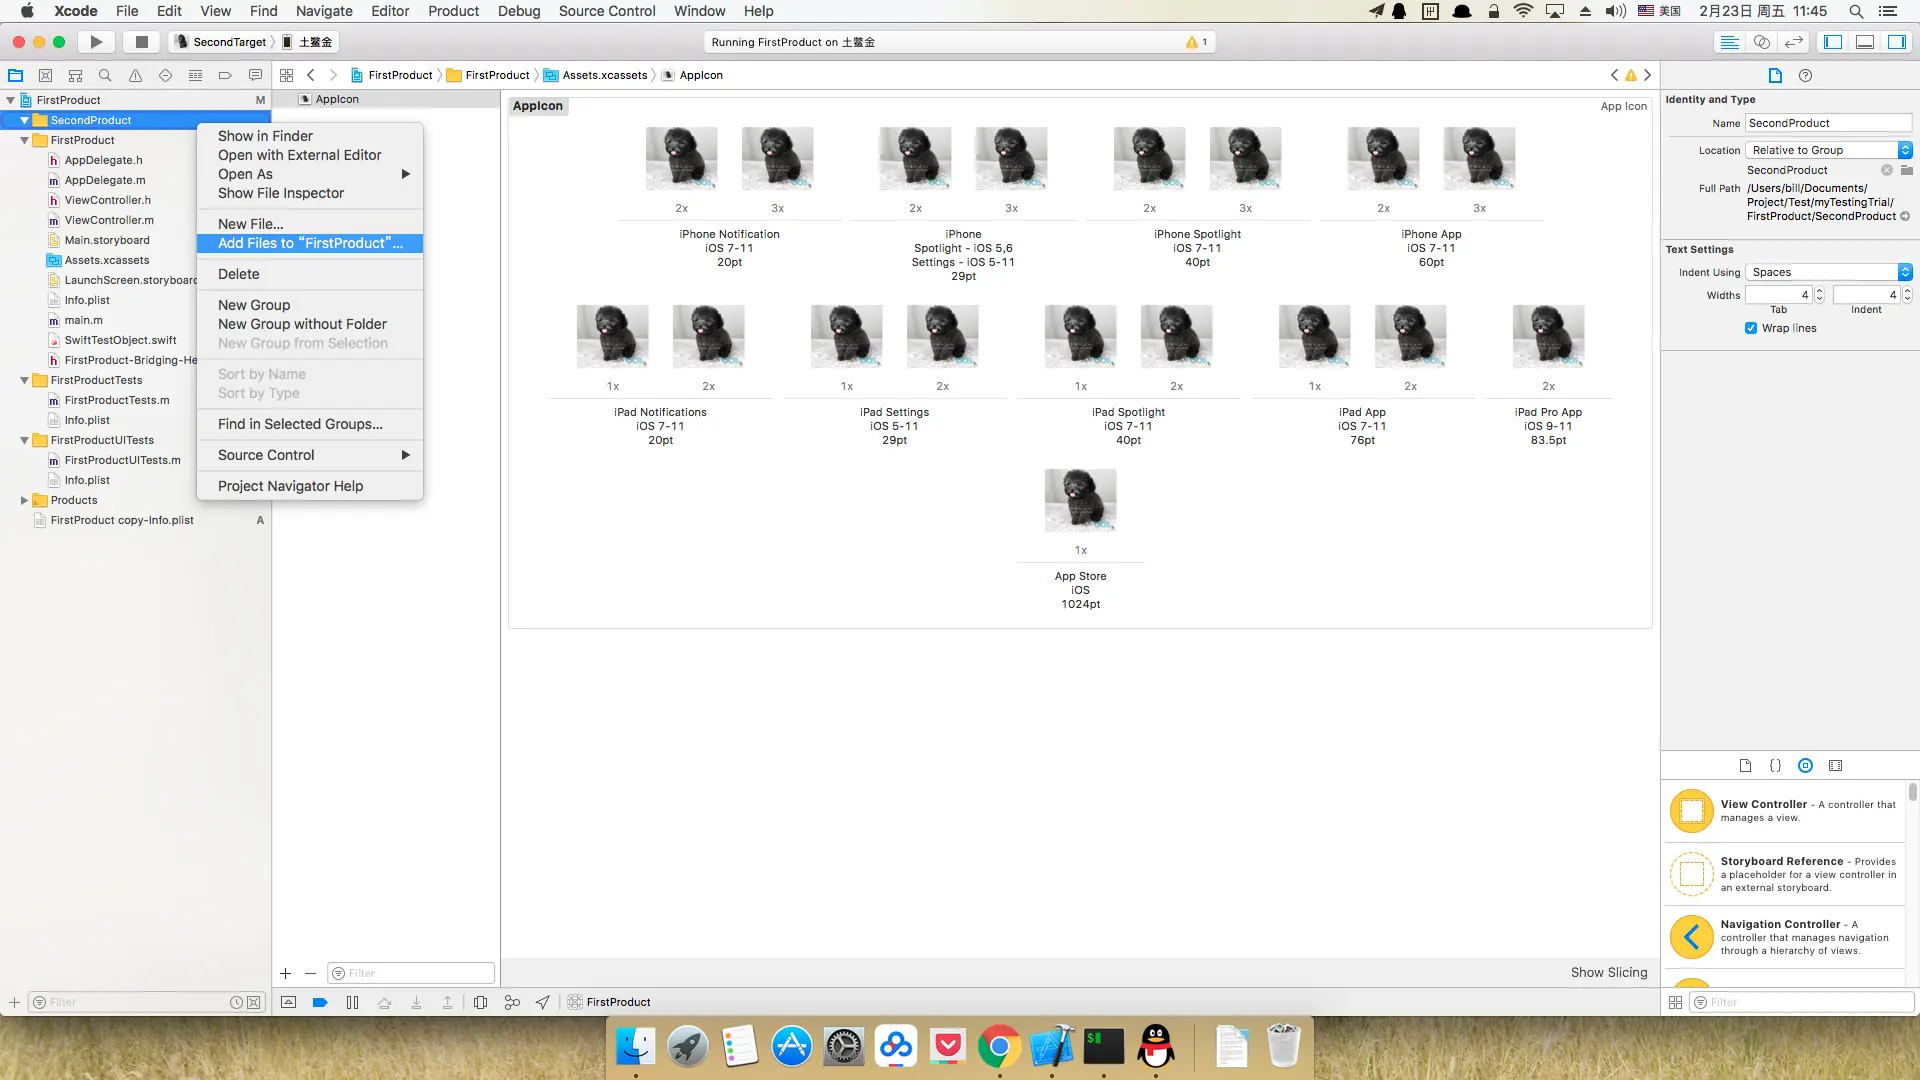Click the Object library icon

(x=1805, y=765)
